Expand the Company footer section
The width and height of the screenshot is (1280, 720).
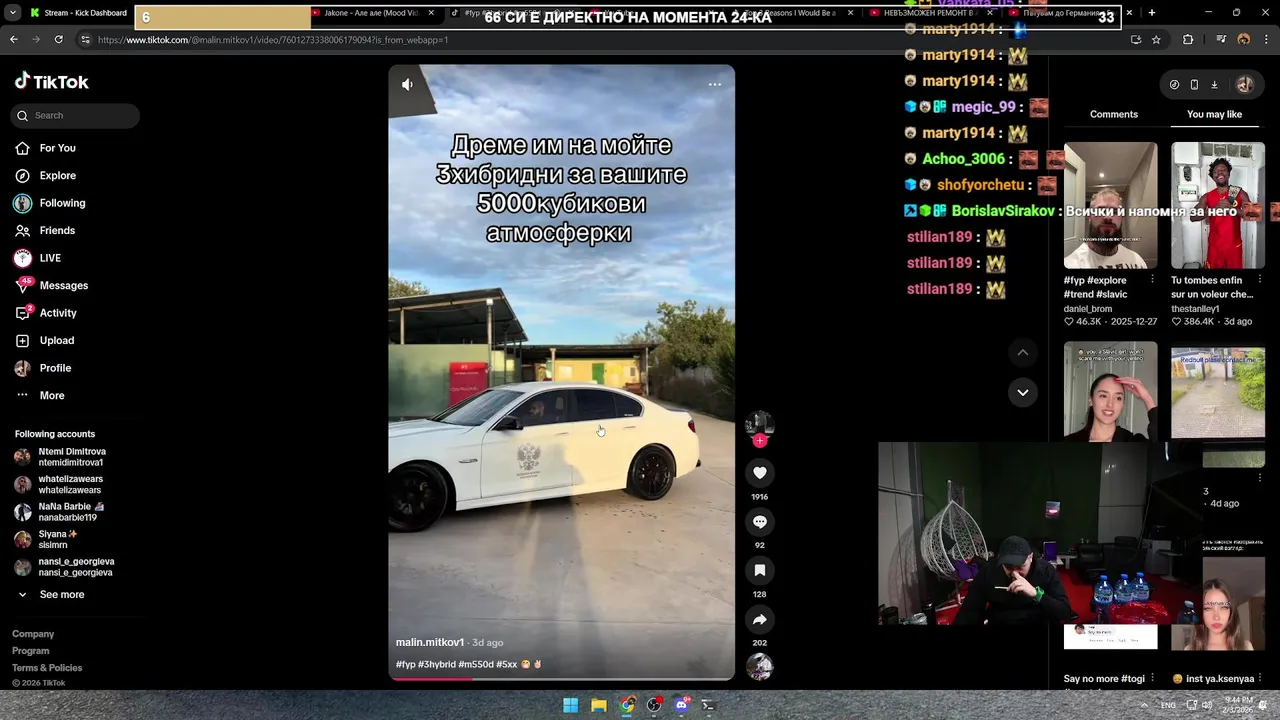tap(33, 634)
